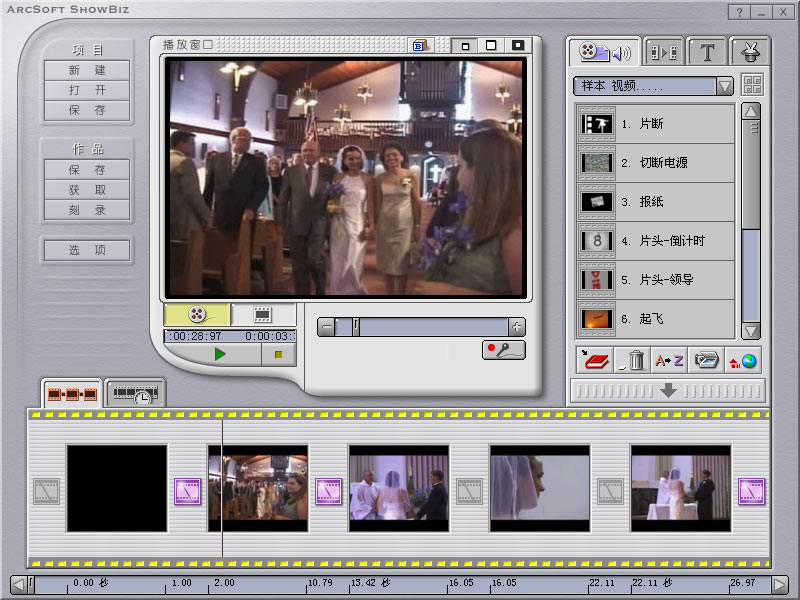Click the add-to-album red book icon
Viewport: 800px width, 600px height.
595,360
